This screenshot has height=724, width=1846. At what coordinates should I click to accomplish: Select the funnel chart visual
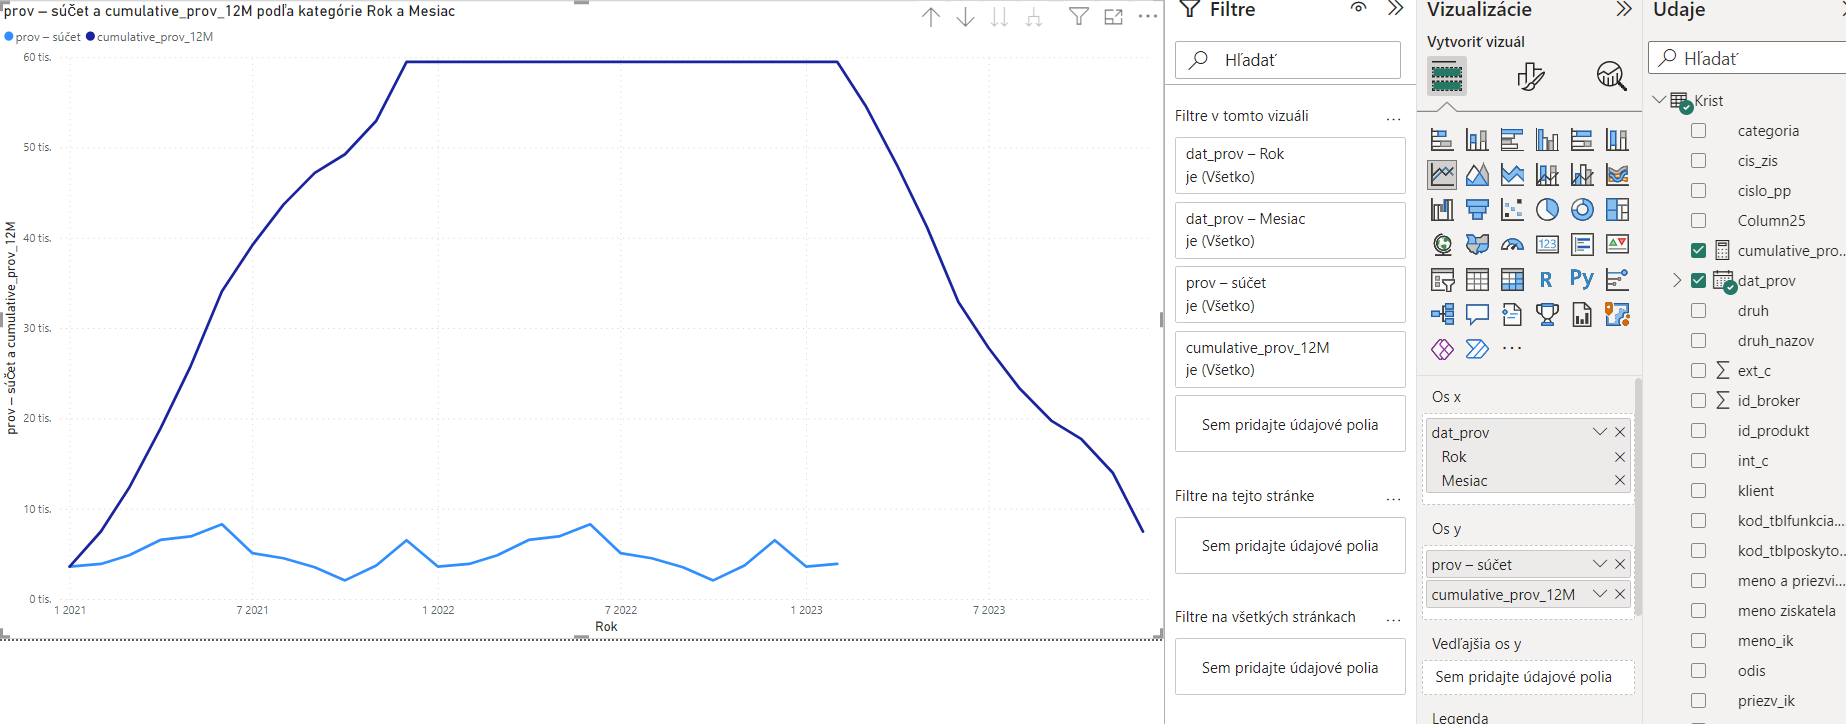click(1477, 210)
